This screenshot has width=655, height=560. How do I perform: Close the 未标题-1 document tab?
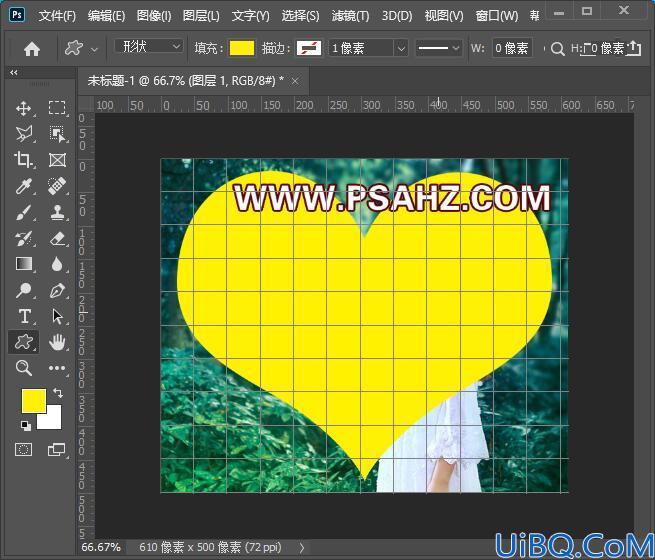295,81
